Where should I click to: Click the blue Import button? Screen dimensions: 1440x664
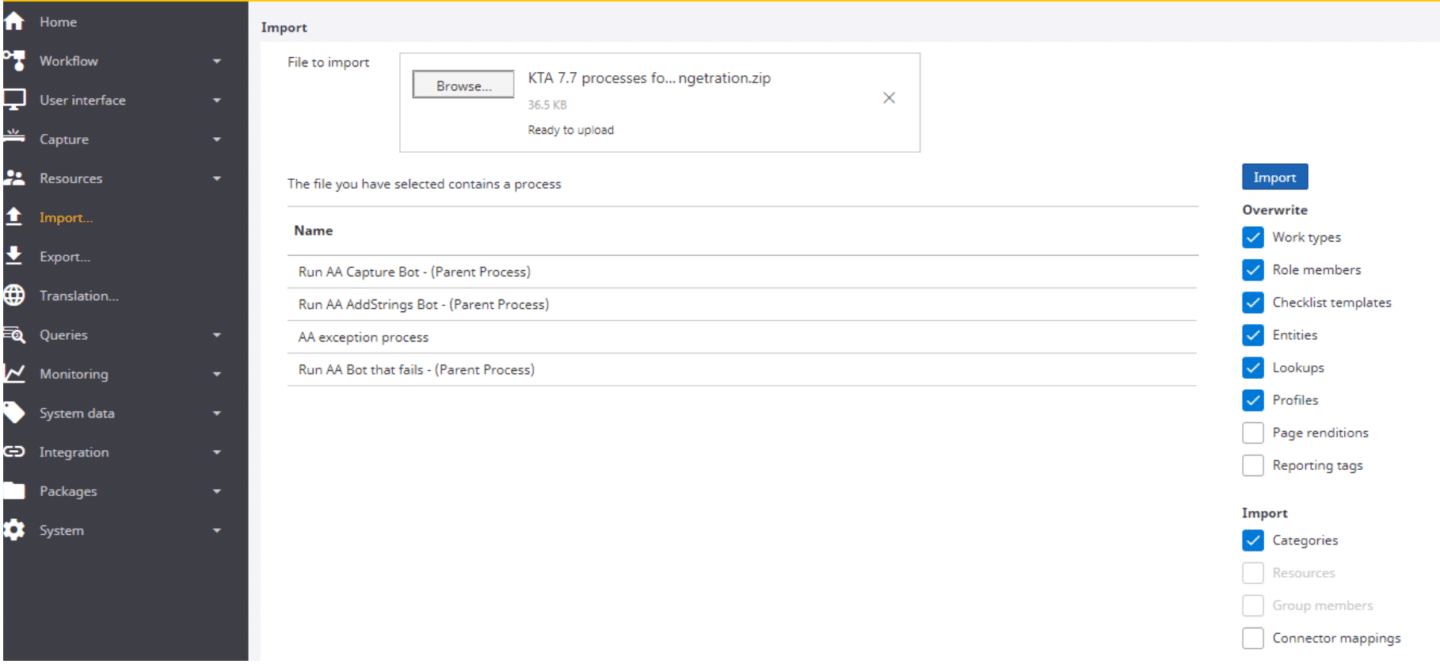1274,177
